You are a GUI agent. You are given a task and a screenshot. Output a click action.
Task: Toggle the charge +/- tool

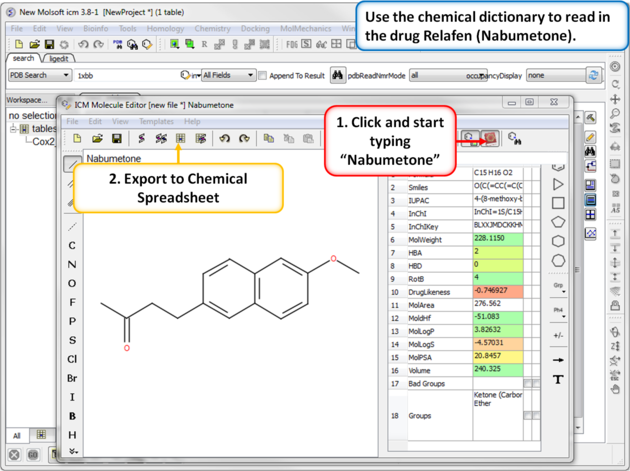558,336
